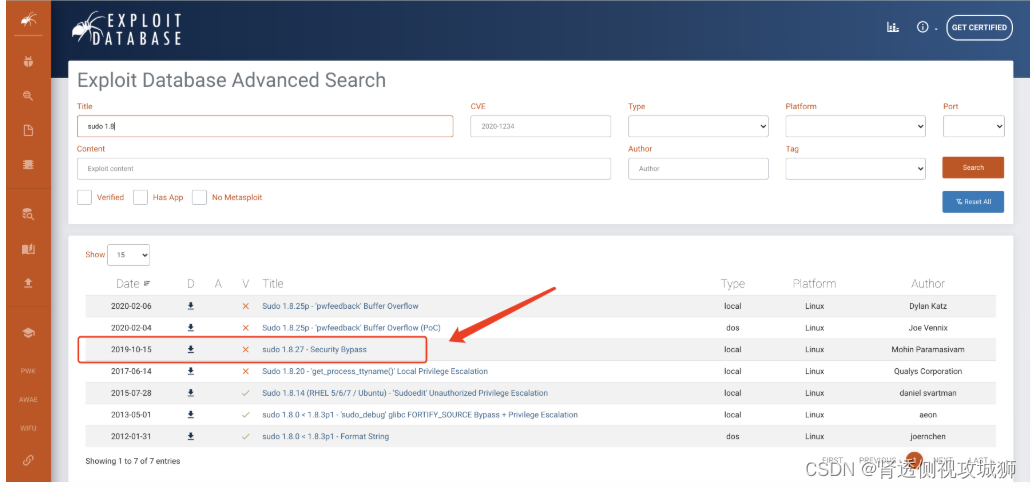Focus the CVE input field
1031x488 pixels.
click(540, 126)
